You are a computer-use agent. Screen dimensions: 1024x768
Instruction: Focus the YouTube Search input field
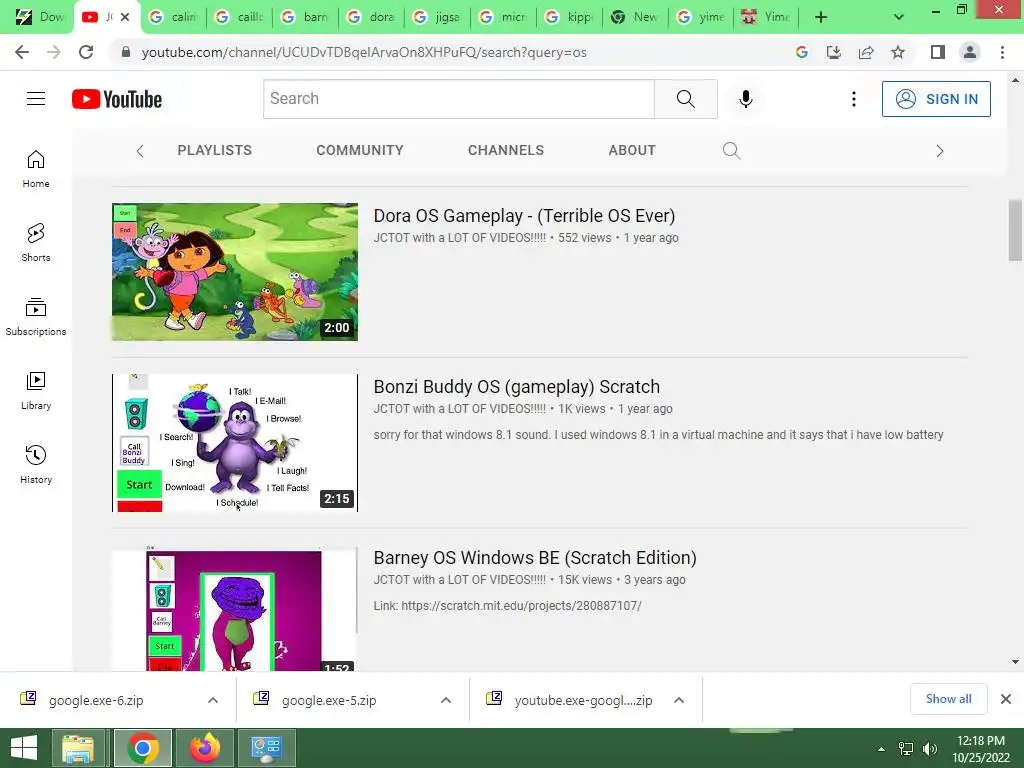458,99
